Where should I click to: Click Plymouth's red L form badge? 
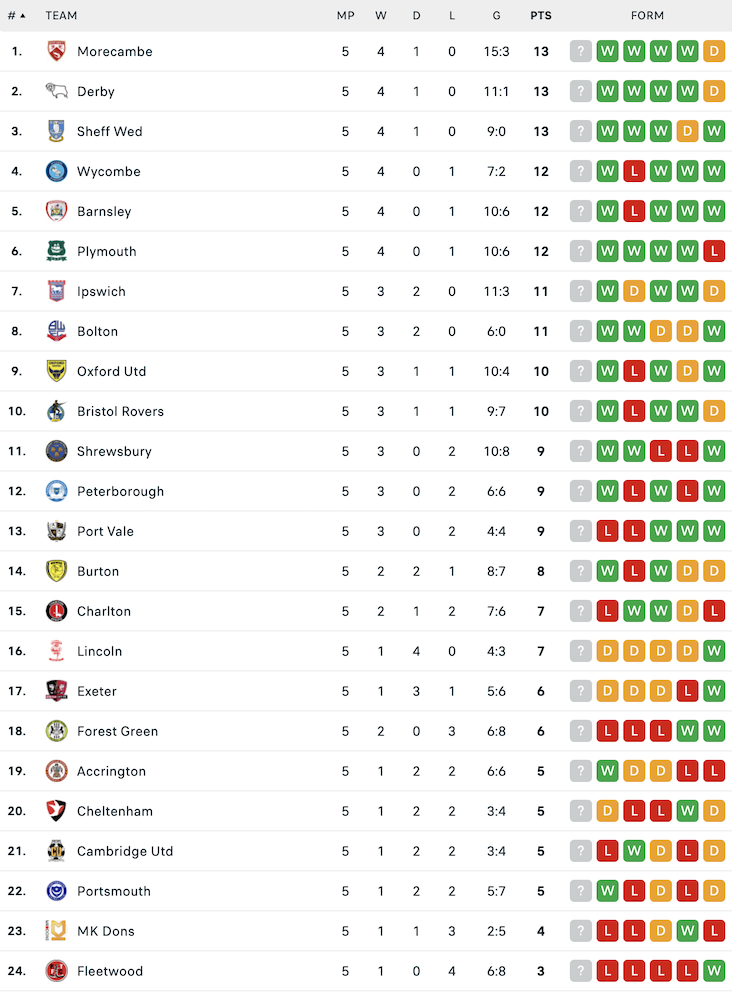(714, 251)
